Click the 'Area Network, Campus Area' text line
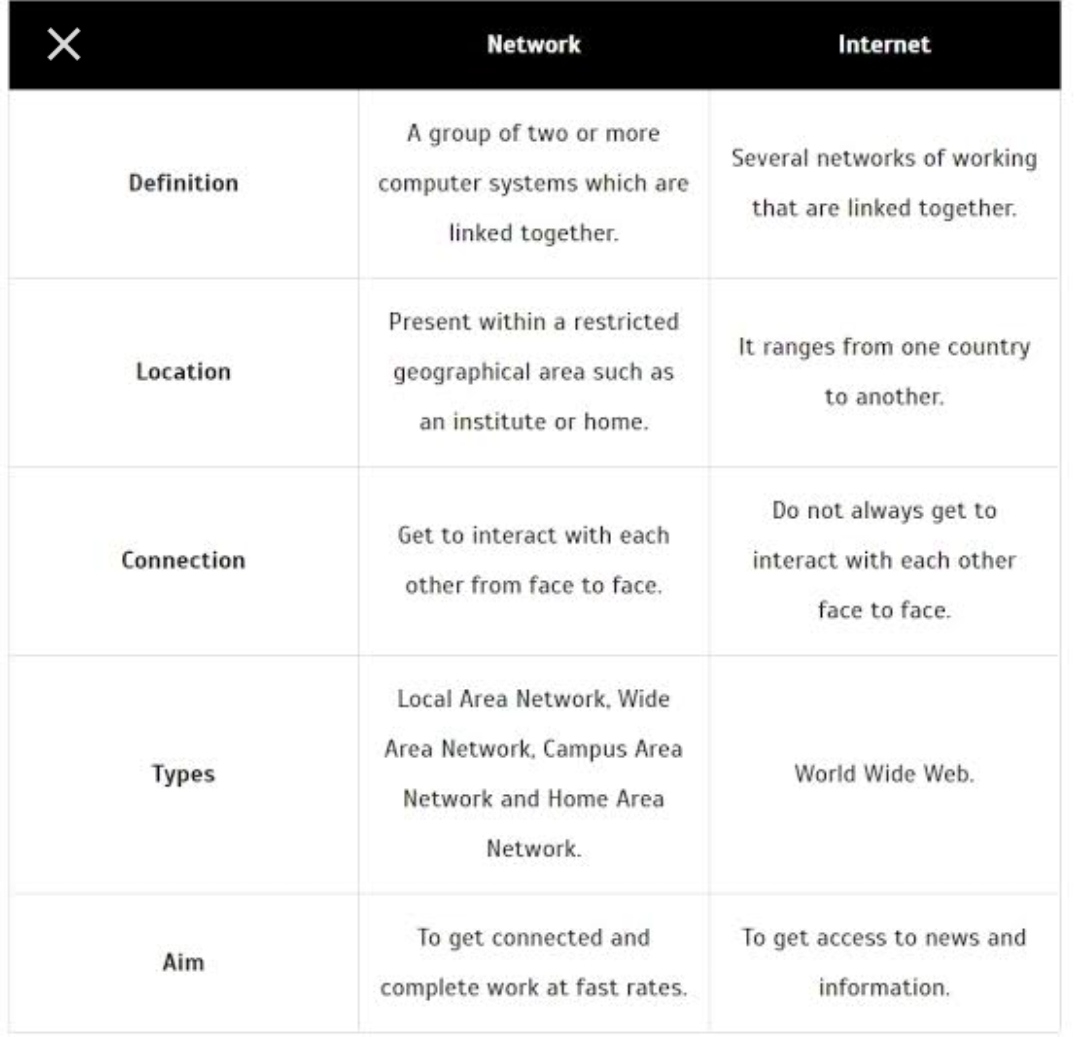 tap(534, 749)
